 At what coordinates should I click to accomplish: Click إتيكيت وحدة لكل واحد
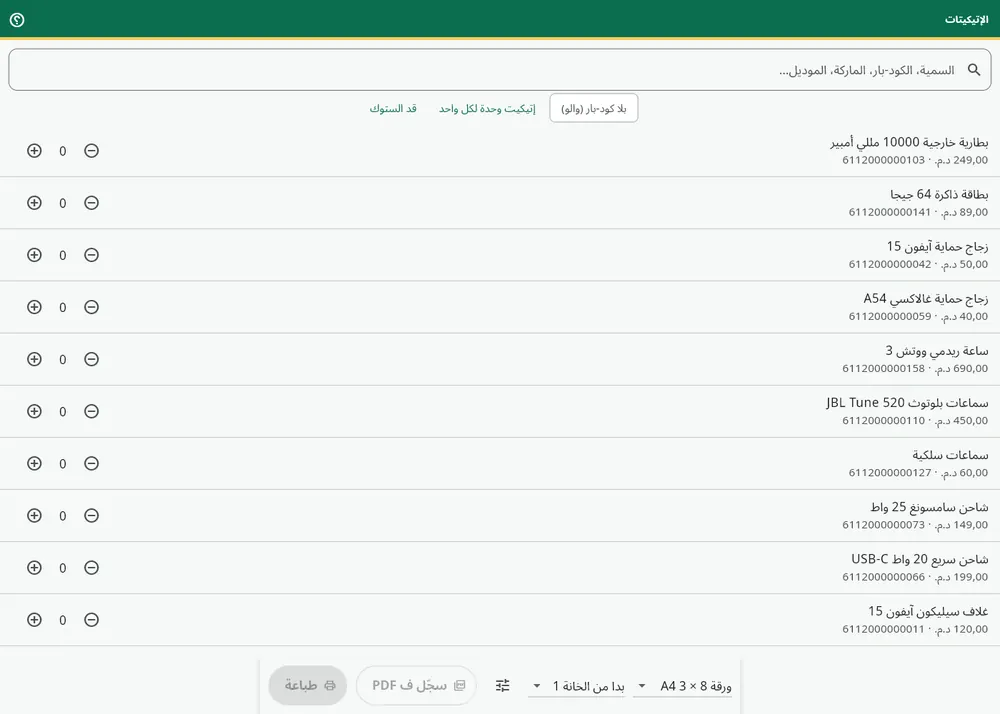point(487,108)
